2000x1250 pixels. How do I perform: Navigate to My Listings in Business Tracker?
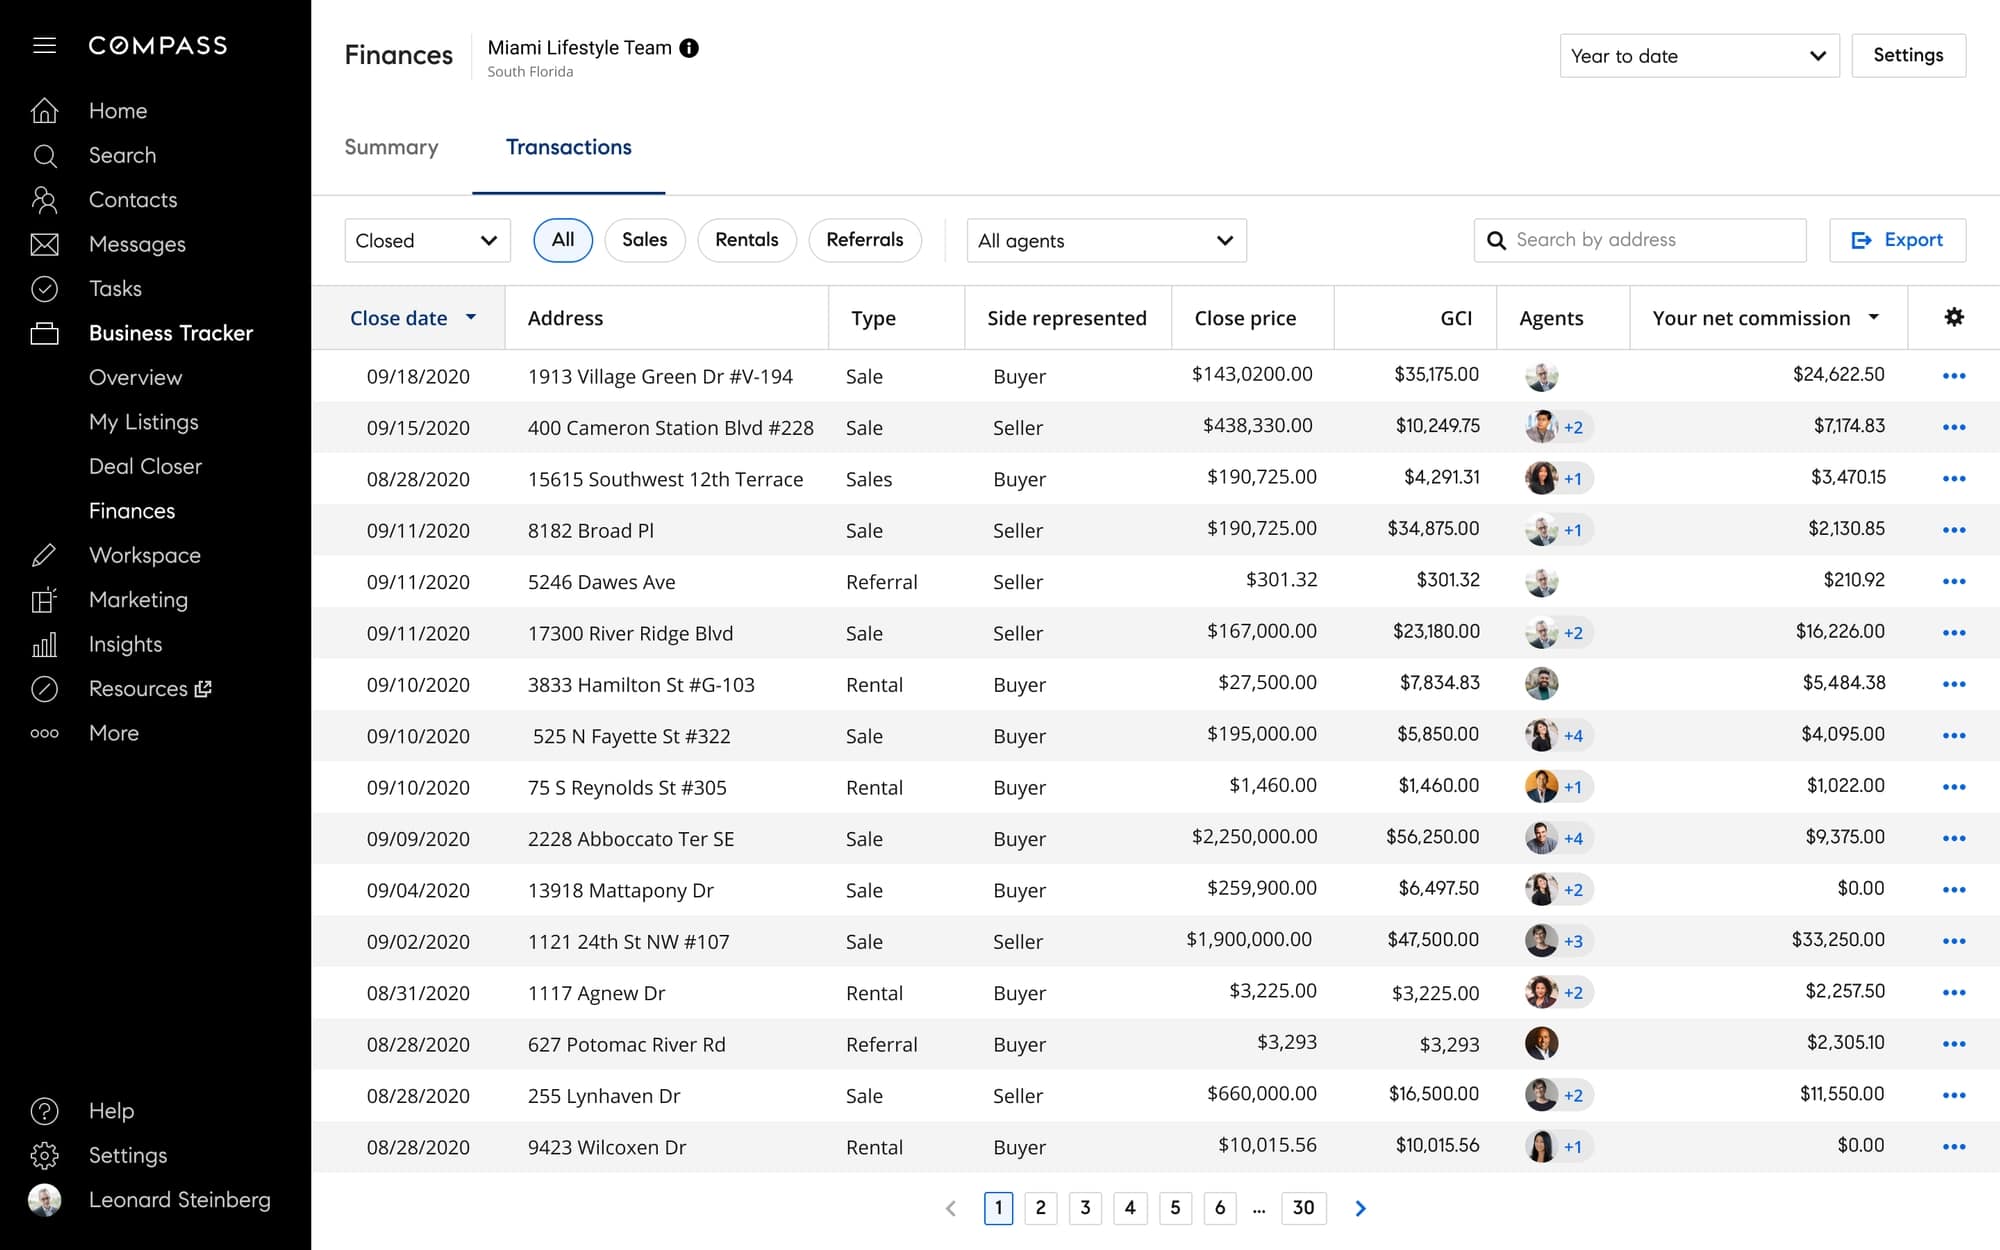point(143,421)
